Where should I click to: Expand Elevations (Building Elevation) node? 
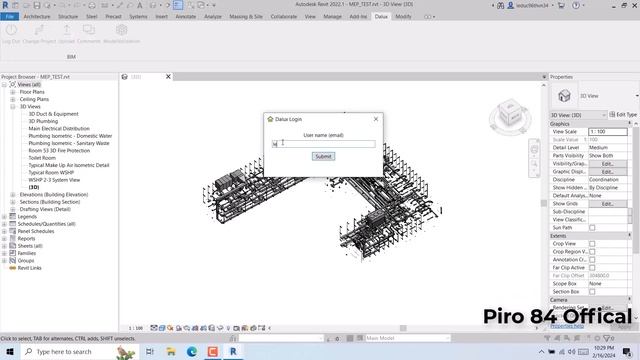click(x=13, y=195)
